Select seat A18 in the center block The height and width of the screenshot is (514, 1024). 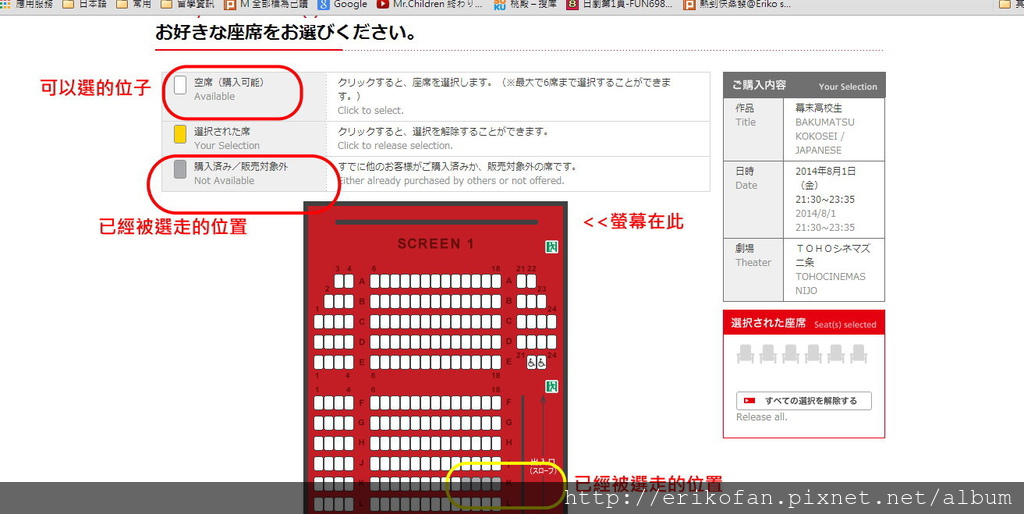[x=496, y=281]
